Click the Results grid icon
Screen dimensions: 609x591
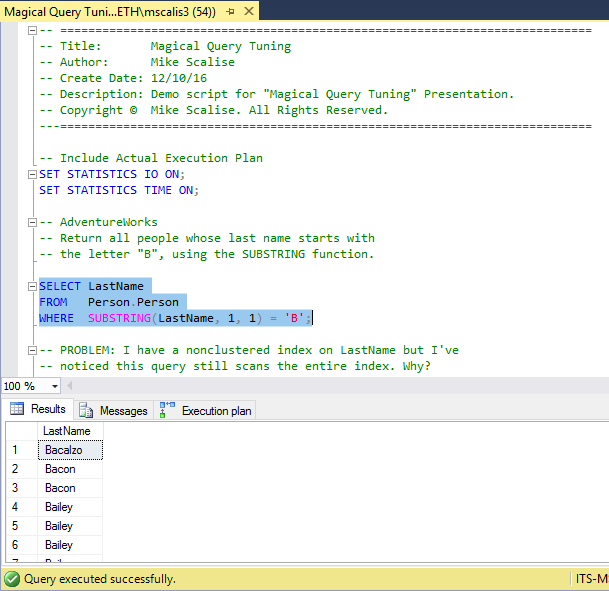pyautogui.click(x=17, y=408)
